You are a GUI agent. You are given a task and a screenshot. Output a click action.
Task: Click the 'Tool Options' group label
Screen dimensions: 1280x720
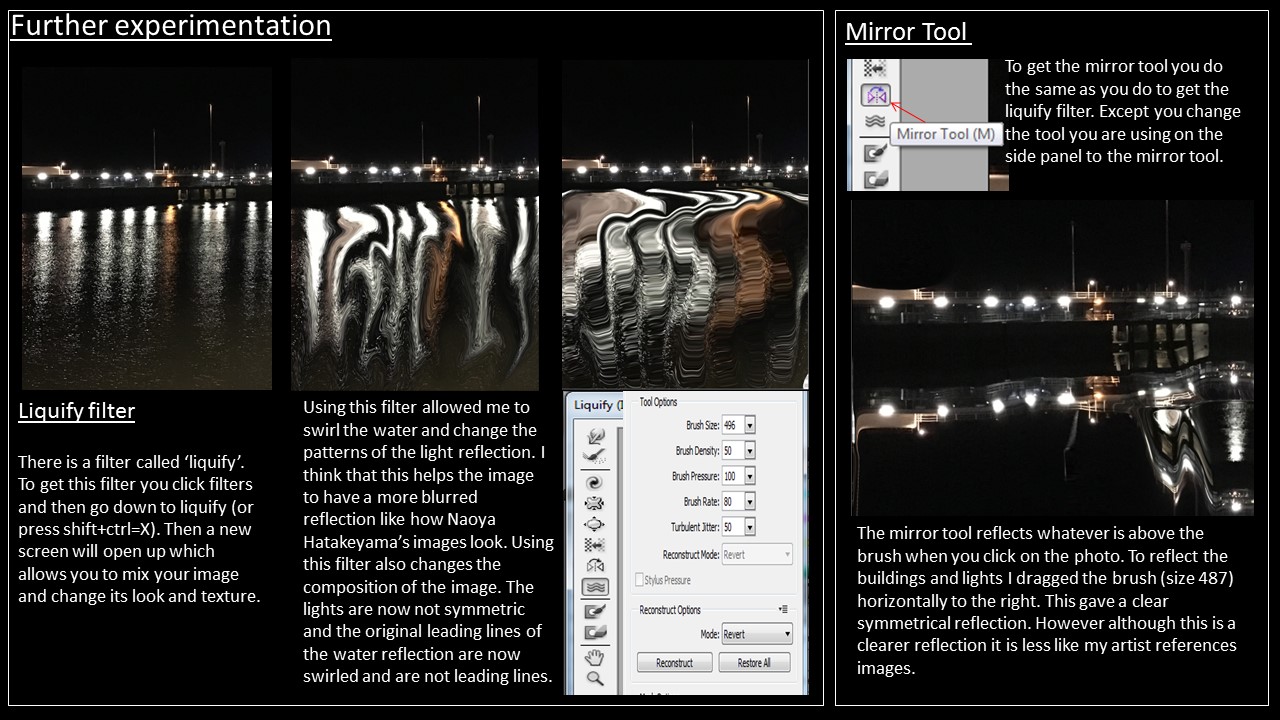658,402
